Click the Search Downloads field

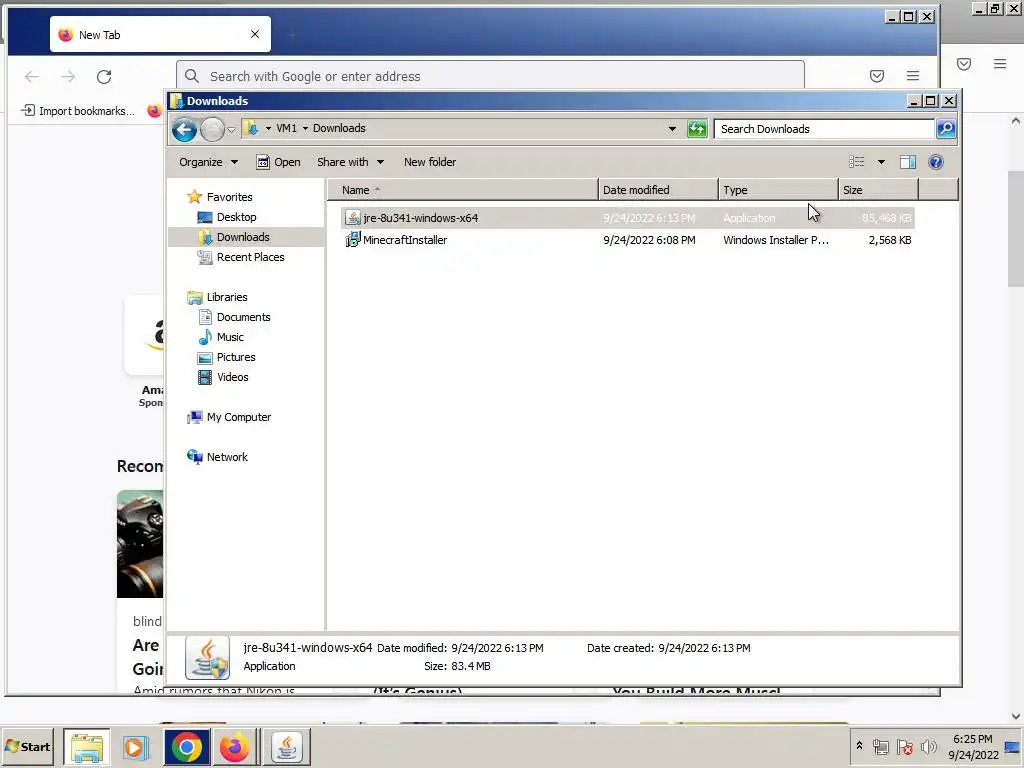824,129
